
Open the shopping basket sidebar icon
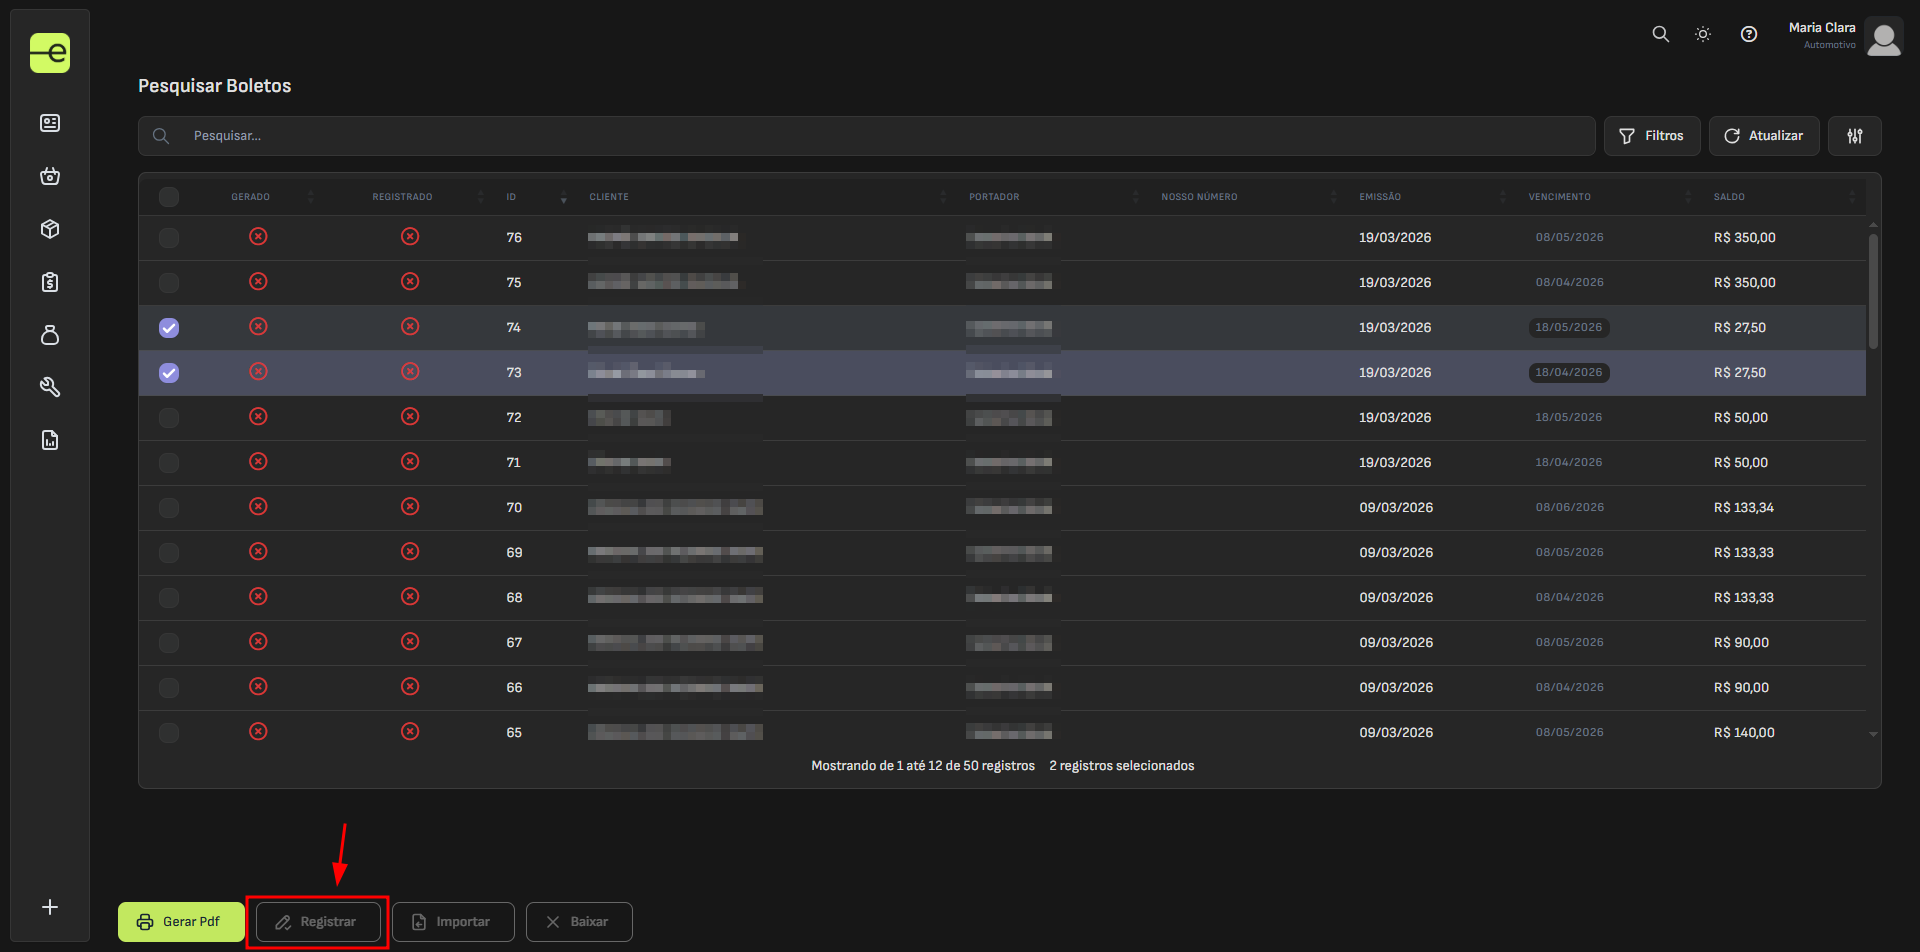point(50,176)
